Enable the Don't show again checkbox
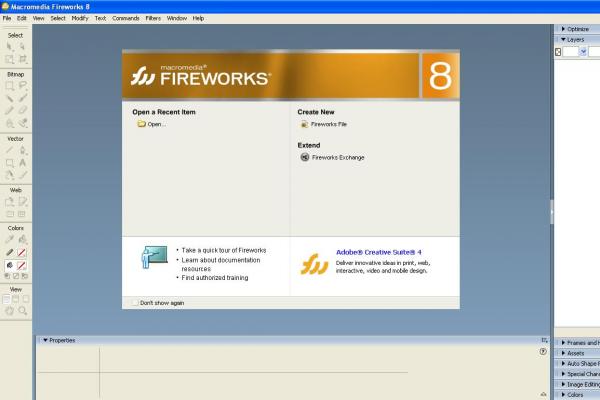Viewport: 600px width, 400px height. coord(135,302)
